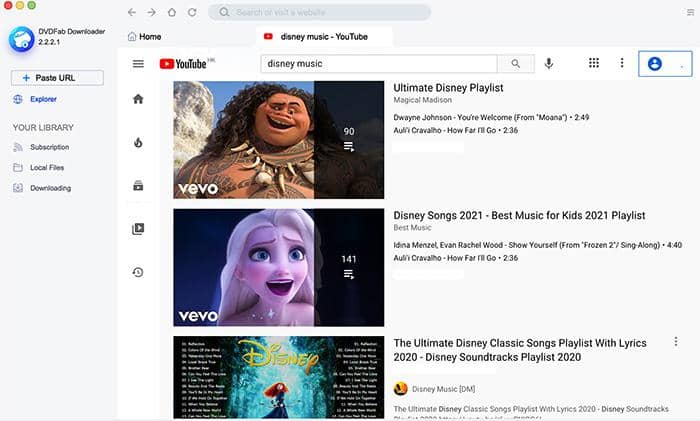The height and width of the screenshot is (421, 700).
Task: Click the sign-in account avatar button
Action: [665, 64]
